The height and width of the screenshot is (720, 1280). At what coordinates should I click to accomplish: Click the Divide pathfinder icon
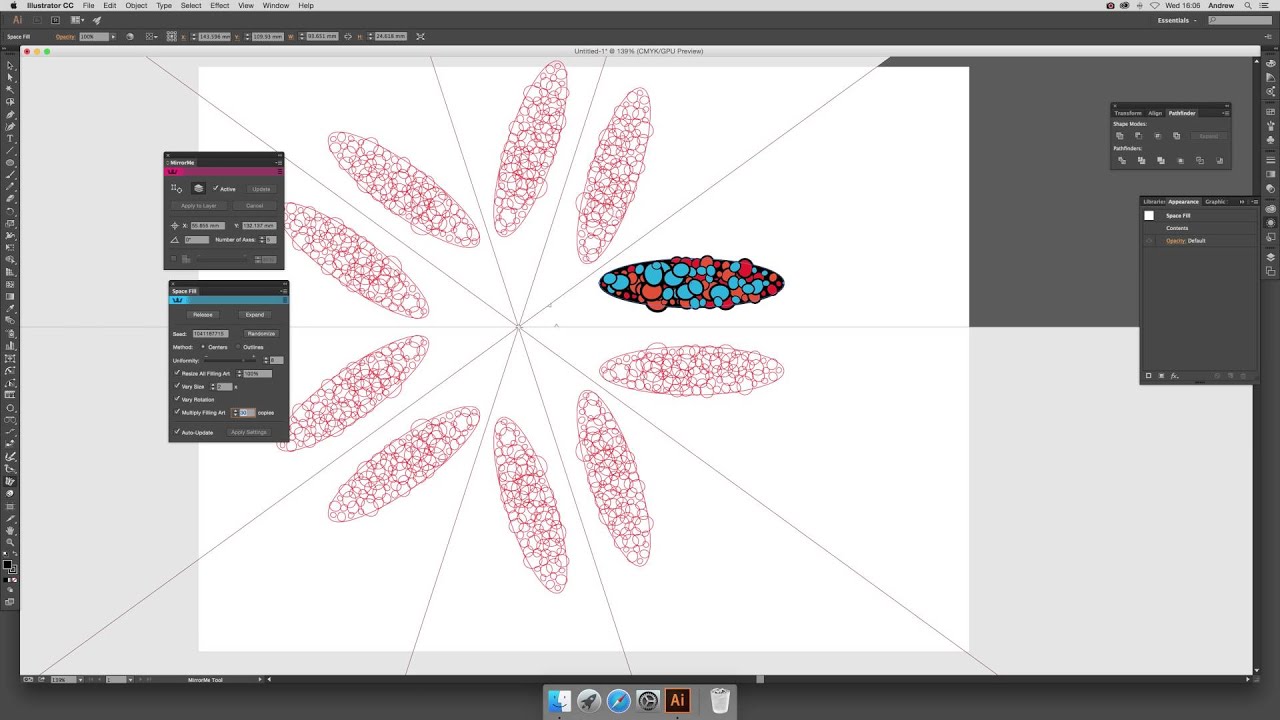point(1122,160)
